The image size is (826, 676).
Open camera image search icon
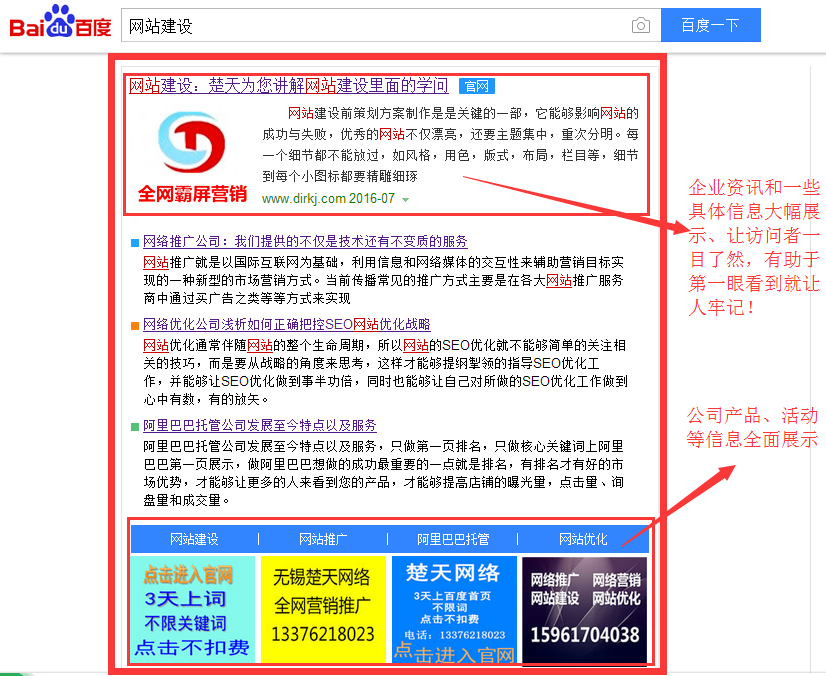[641, 25]
